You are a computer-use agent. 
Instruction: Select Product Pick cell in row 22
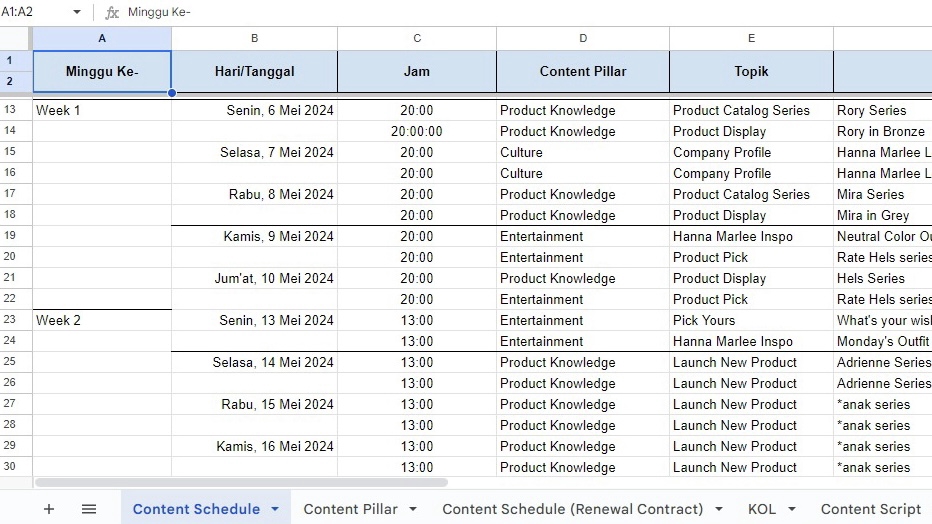[x=751, y=299]
